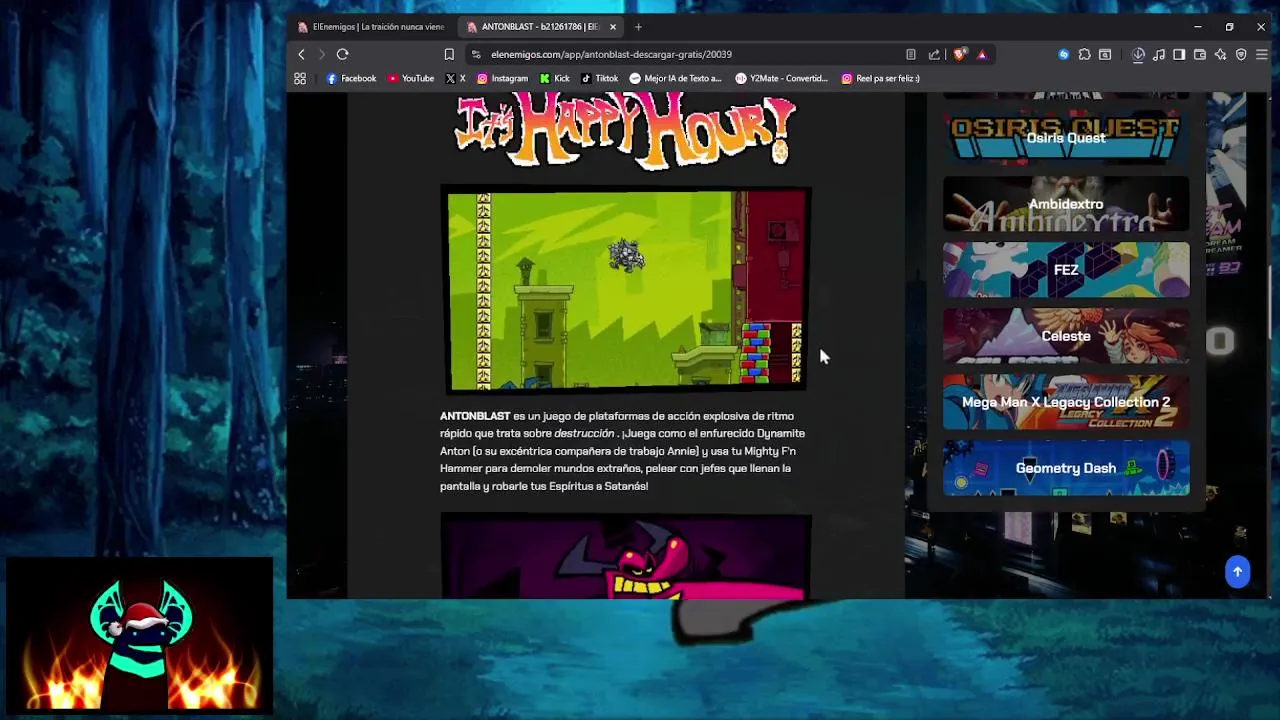Open the media control music note icon

click(x=1159, y=54)
